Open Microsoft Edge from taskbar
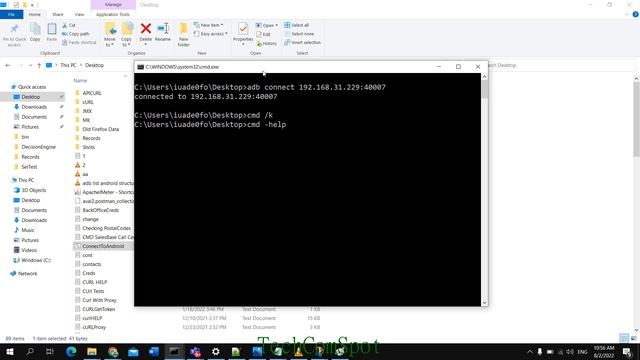 (71, 351)
